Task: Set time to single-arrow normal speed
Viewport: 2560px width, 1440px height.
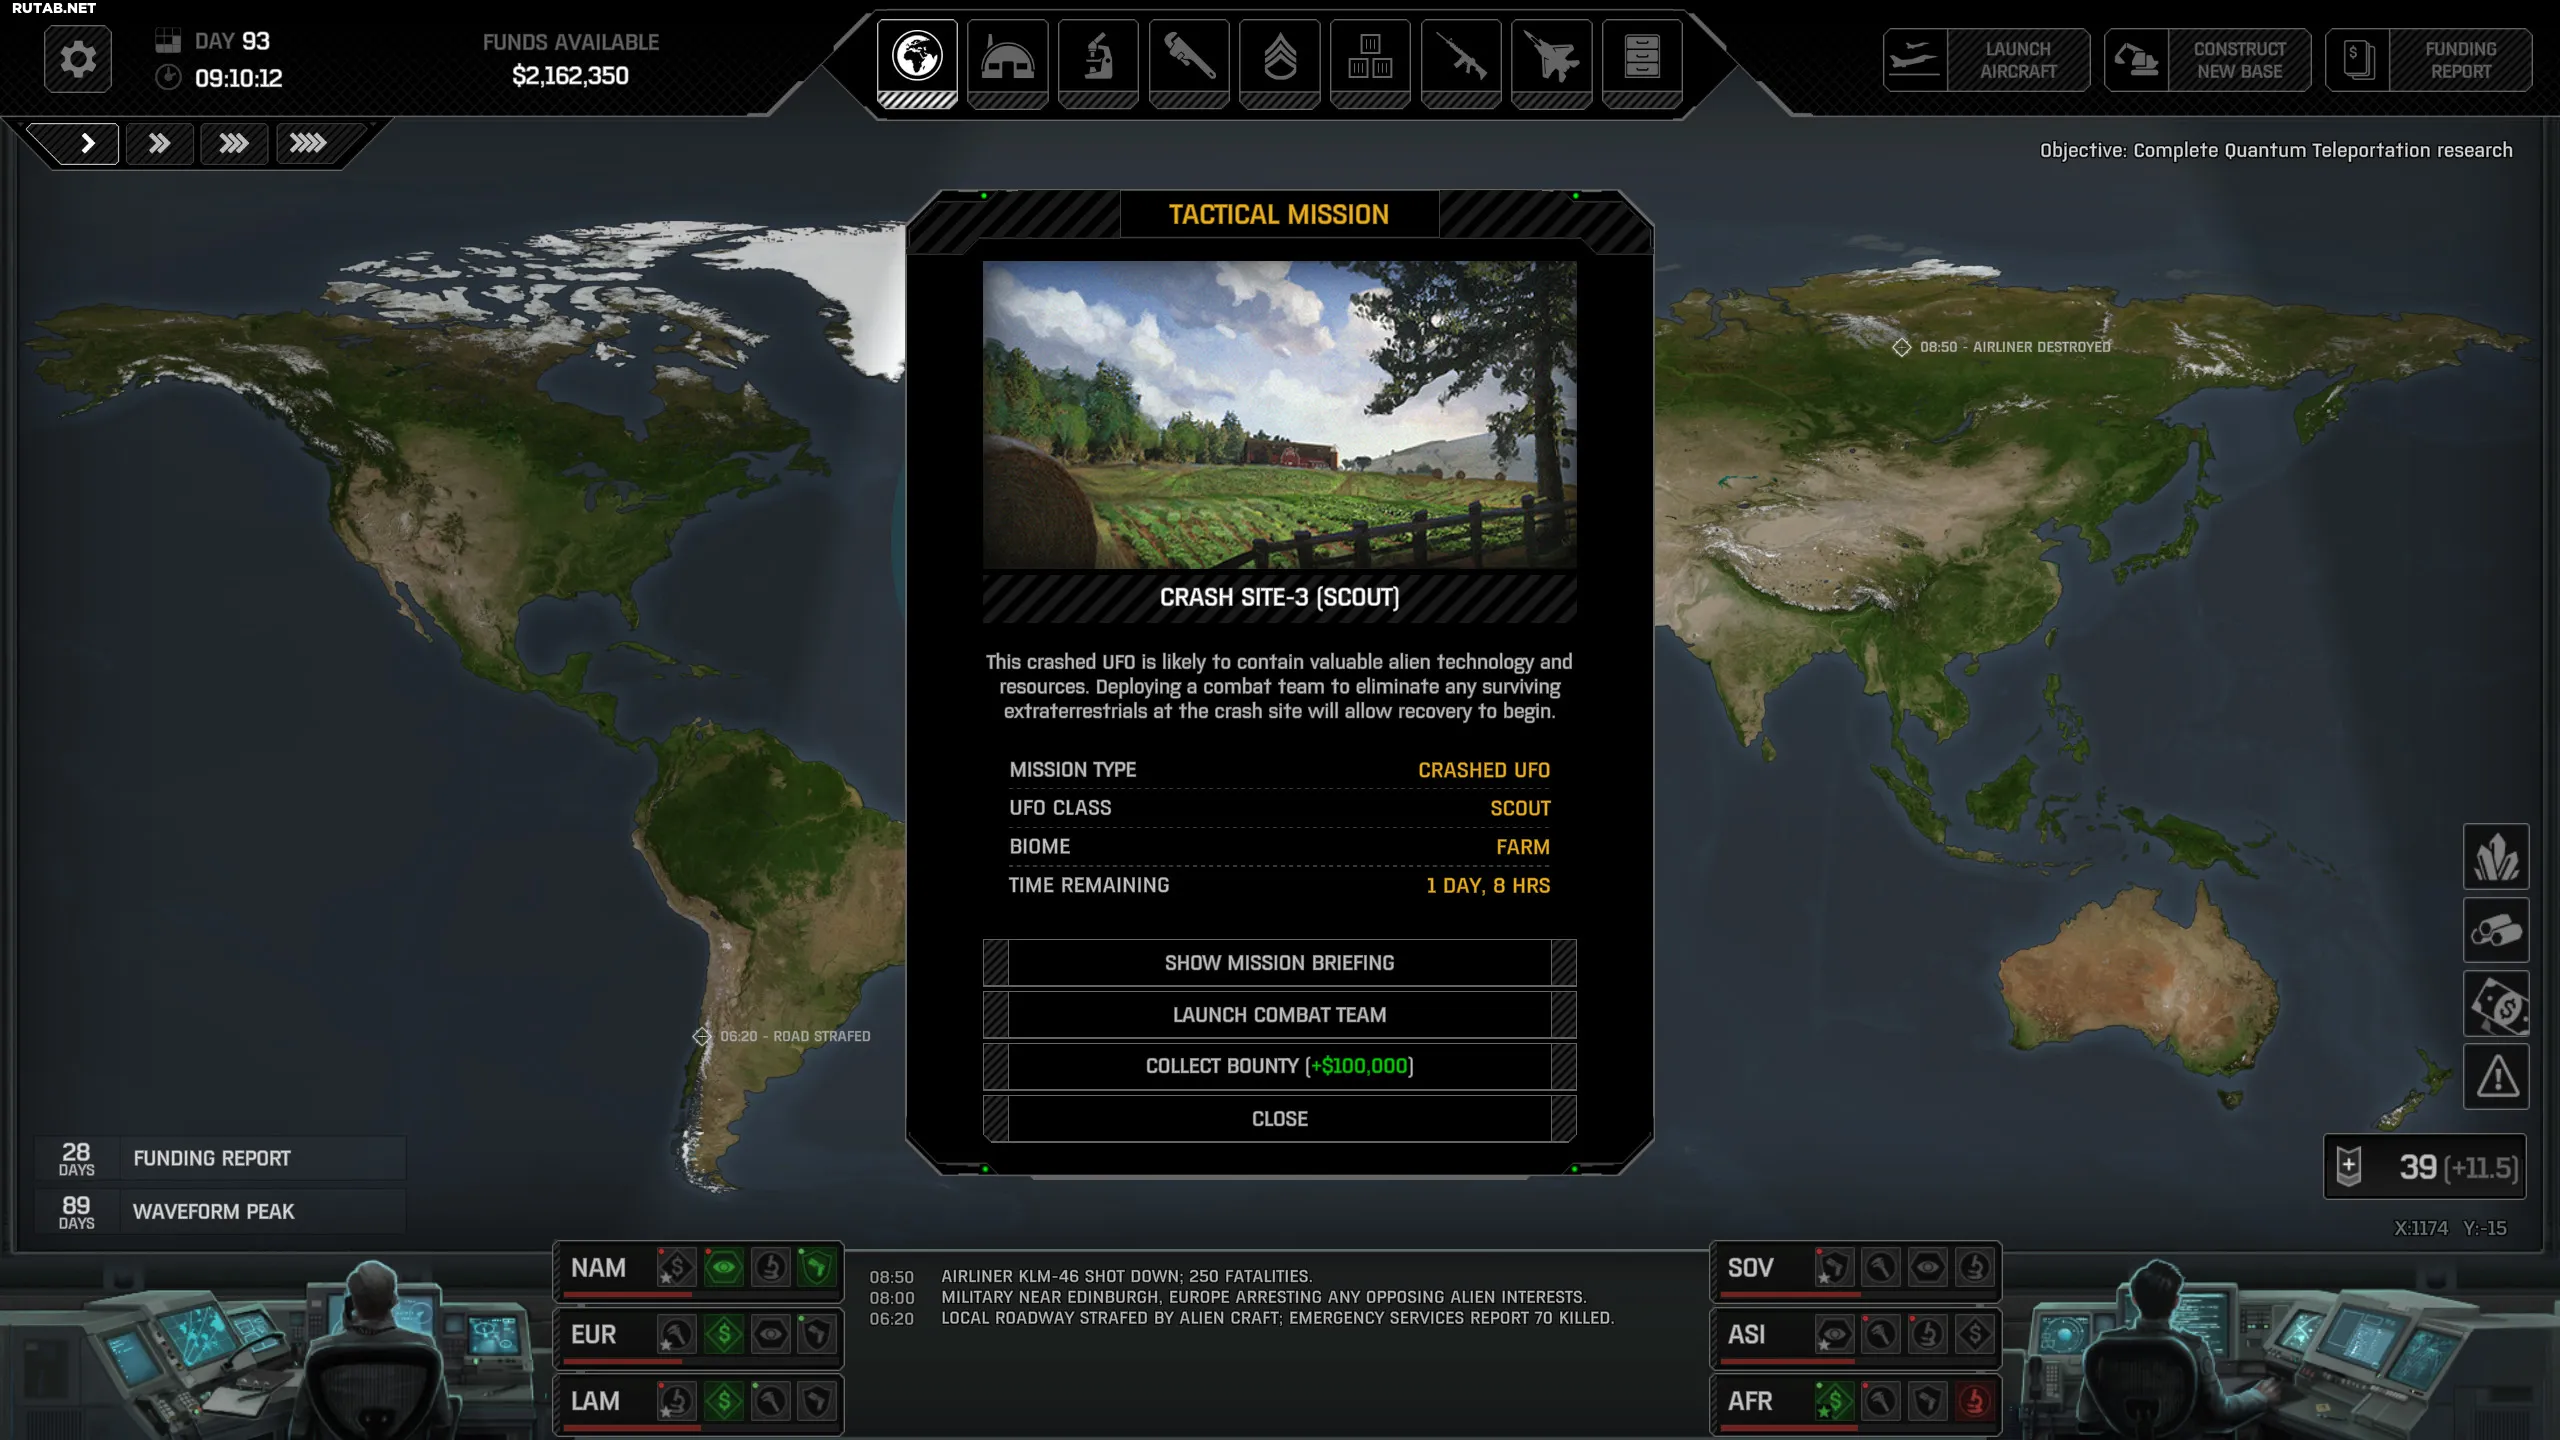Action: point(86,143)
